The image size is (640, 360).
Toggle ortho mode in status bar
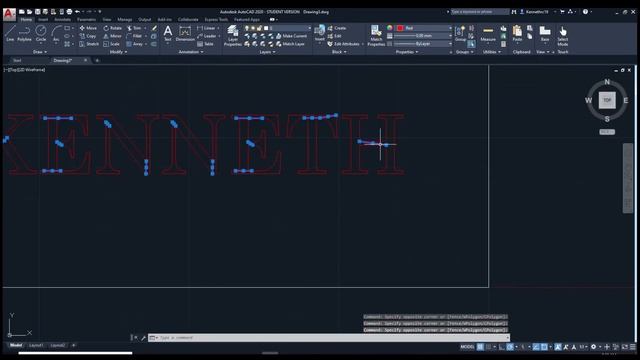click(502, 347)
